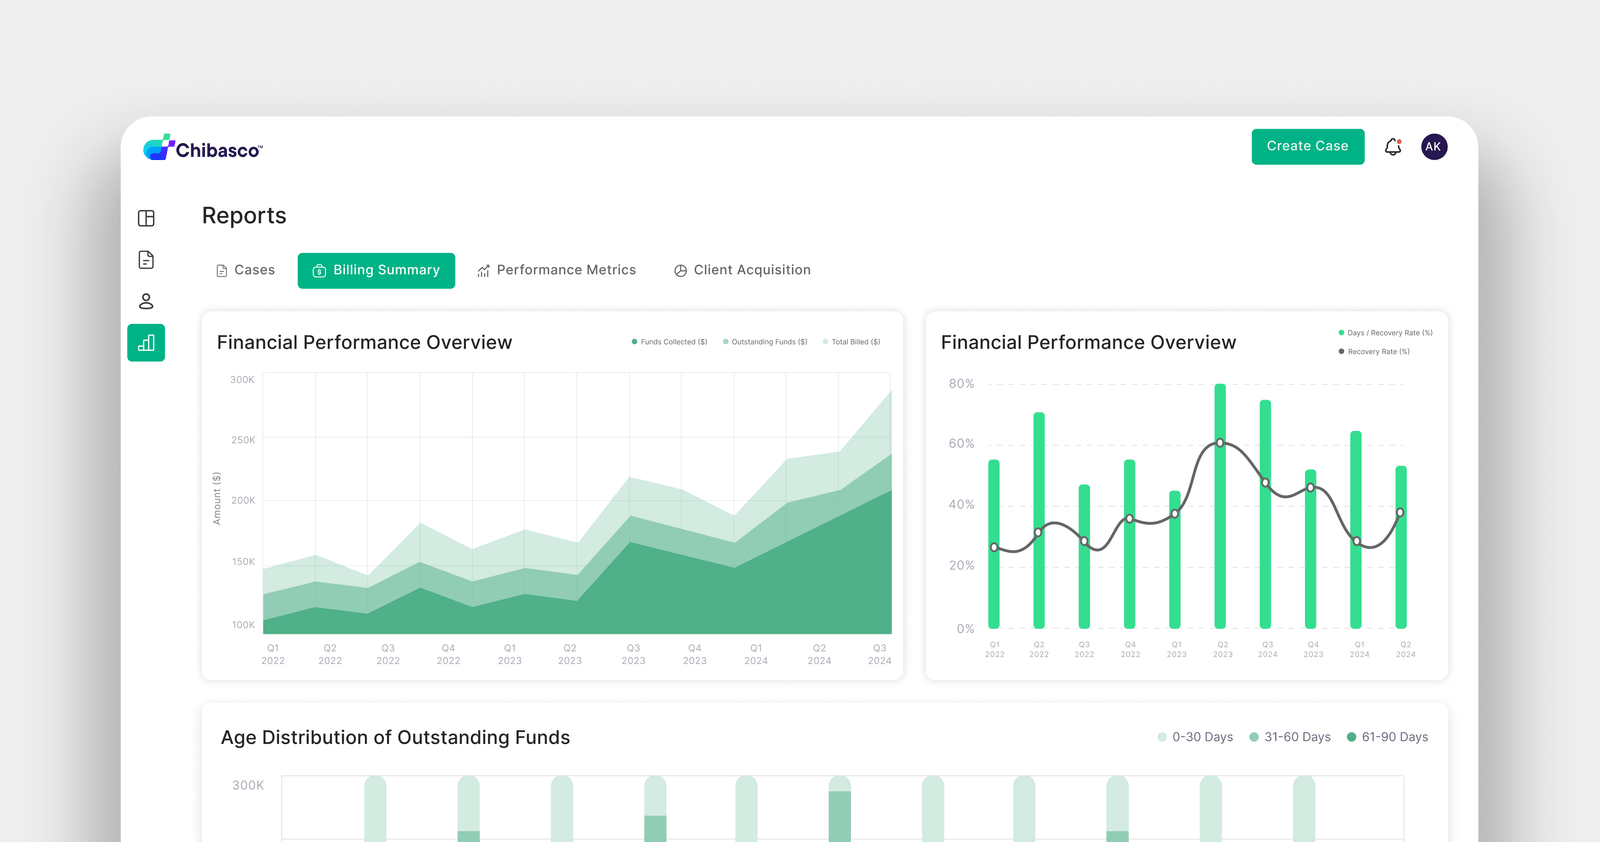Open the notifications bell
Image resolution: width=1600 pixels, height=842 pixels.
click(1393, 147)
